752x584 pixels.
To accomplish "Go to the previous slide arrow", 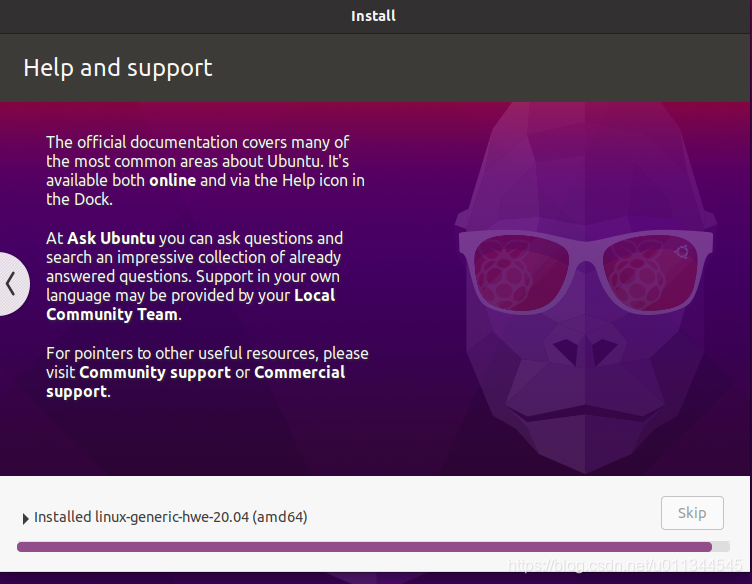I will pyautogui.click(x=12, y=284).
